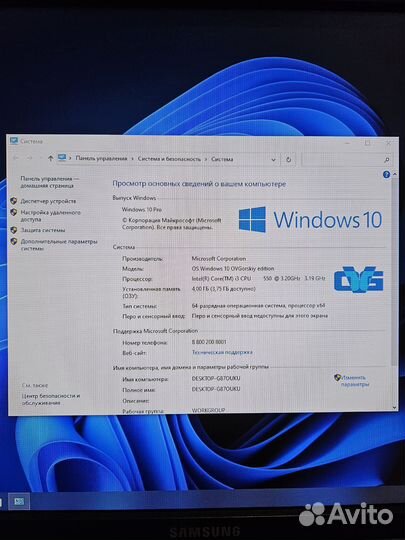Click the scroll up arrow below the help icon
The image size is (405, 540).
395,175
